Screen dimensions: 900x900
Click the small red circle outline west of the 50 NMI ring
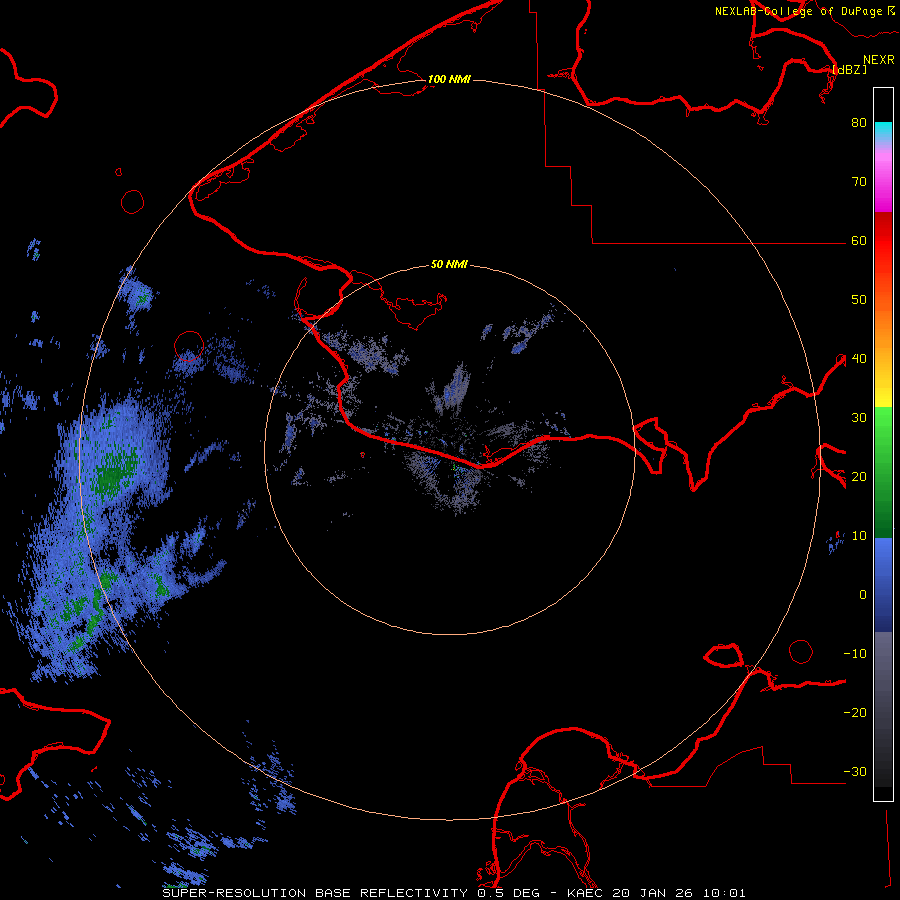[189, 346]
